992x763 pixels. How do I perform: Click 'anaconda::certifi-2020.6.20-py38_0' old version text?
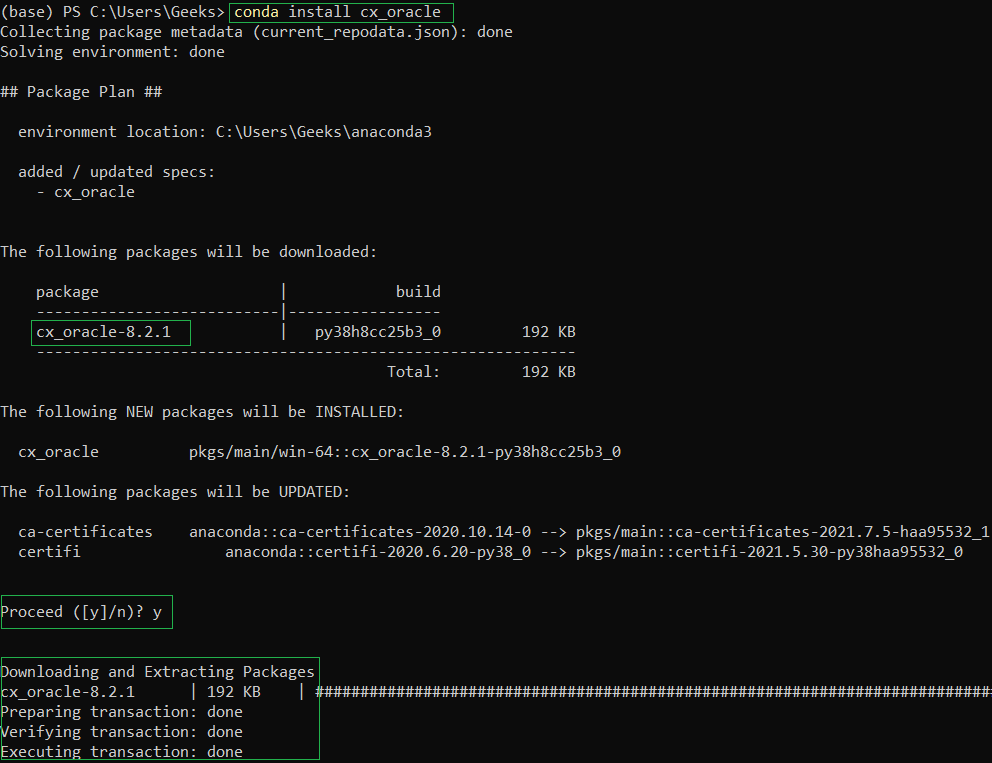click(x=378, y=552)
